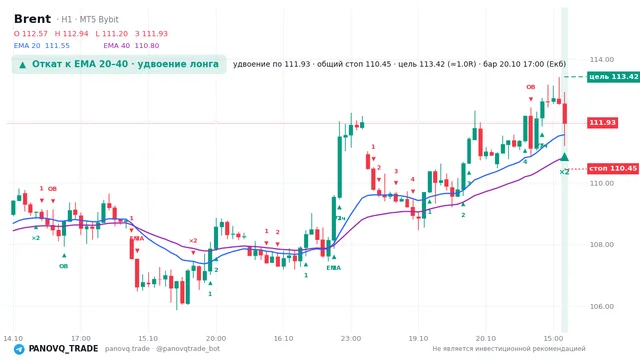Click the 106.00 price axis label
This screenshot has width=640, height=360.
coord(602,307)
